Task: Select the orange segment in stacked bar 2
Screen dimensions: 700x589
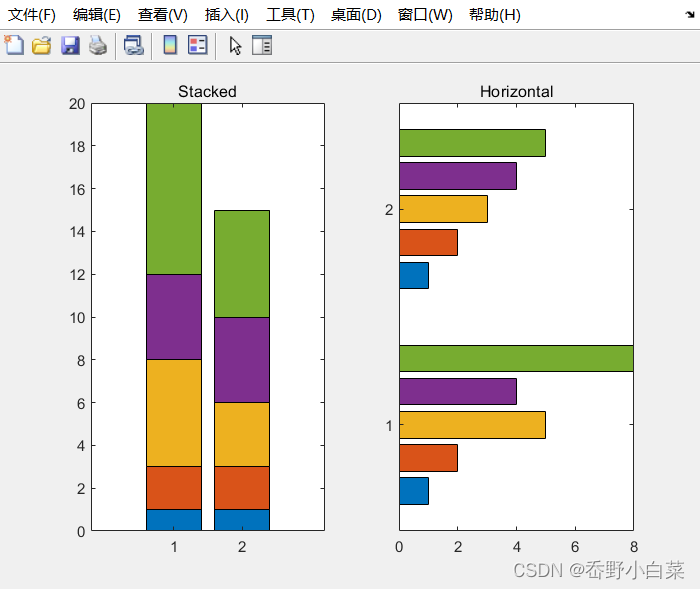Action: pyautogui.click(x=242, y=488)
